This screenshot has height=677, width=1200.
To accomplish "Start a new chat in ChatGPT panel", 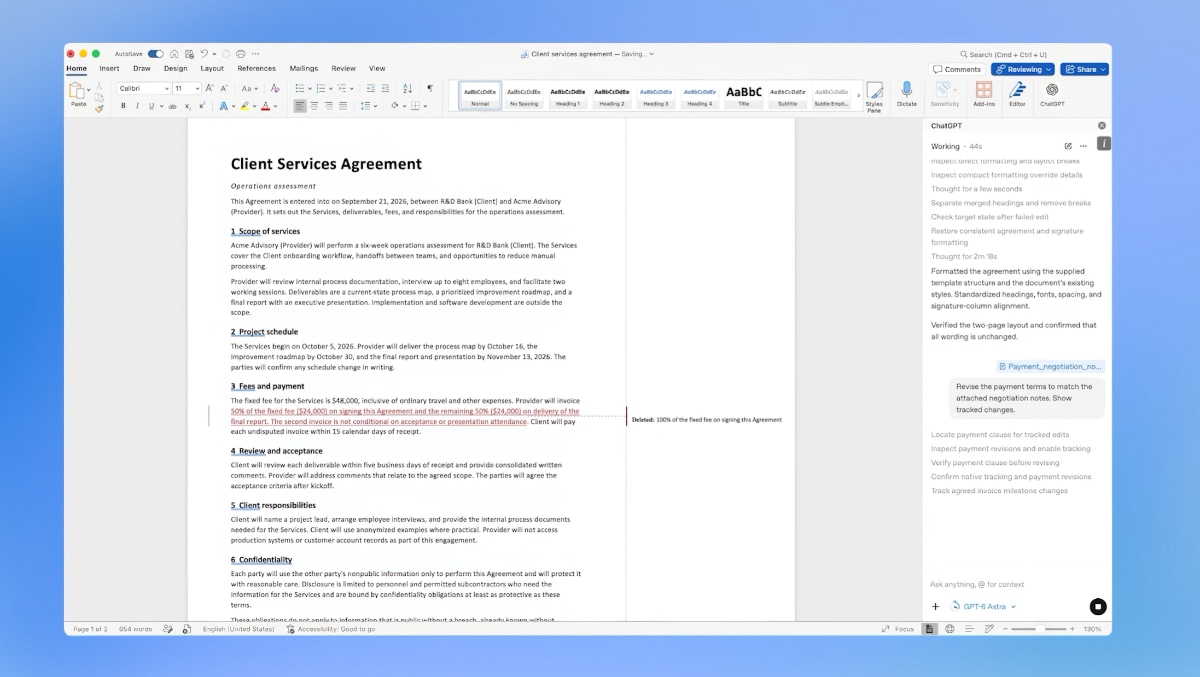I will tap(1068, 146).
